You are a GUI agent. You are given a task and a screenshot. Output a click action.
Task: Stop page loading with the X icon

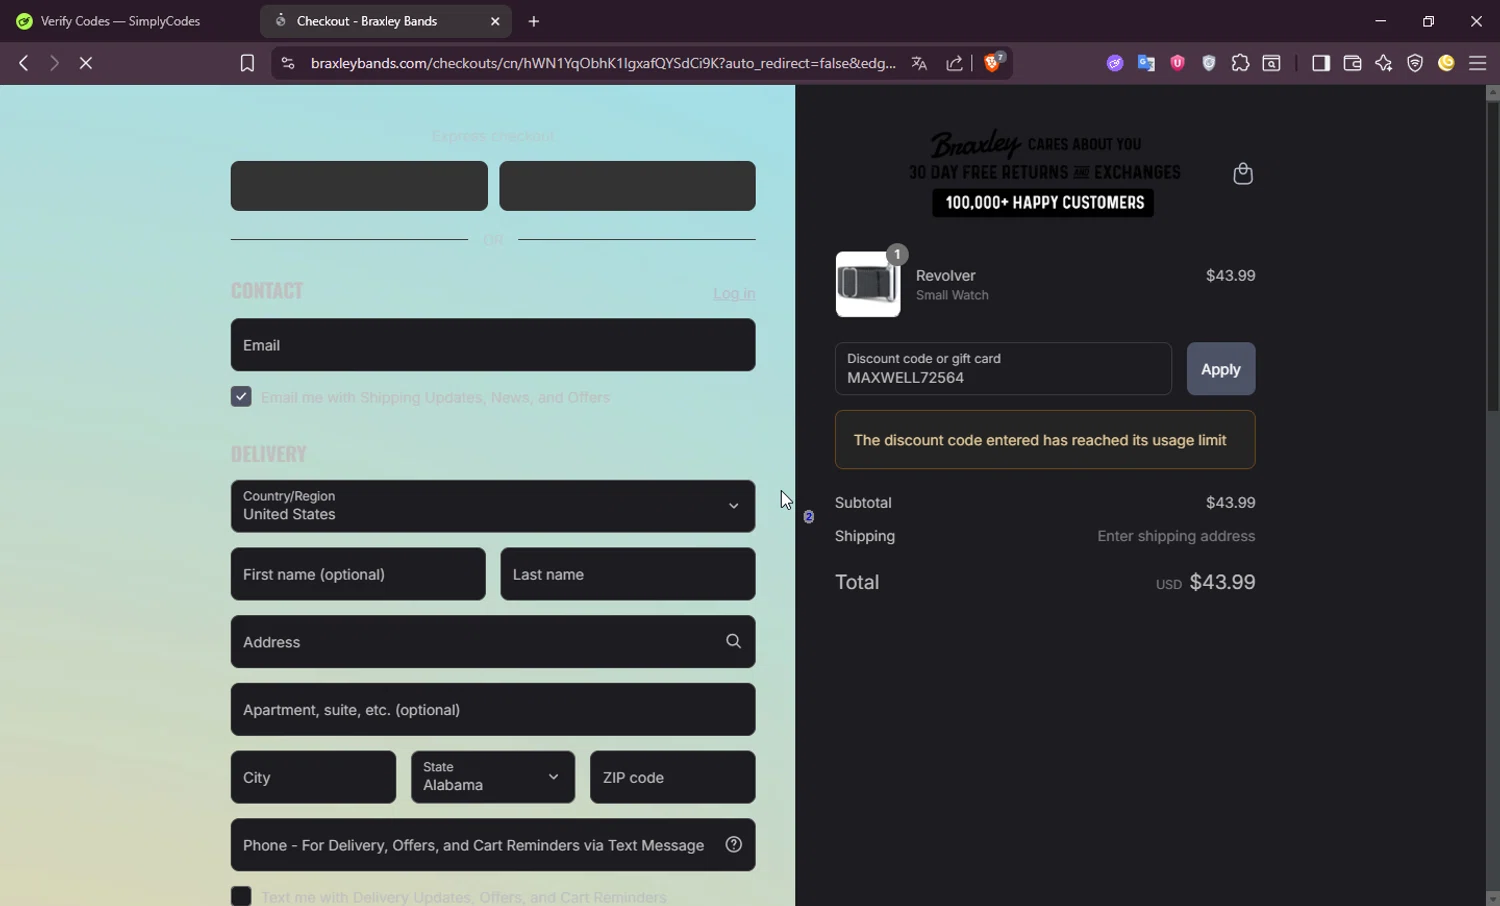coord(86,63)
